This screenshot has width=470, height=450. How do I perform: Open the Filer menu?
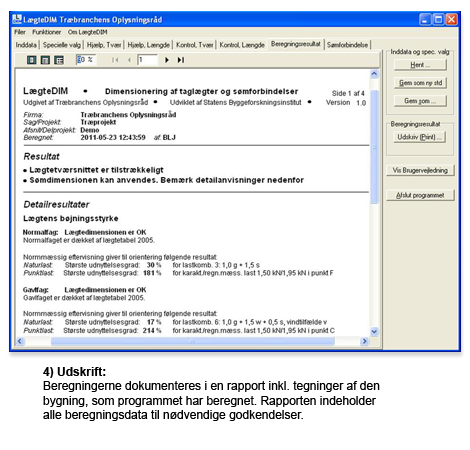pyautogui.click(x=20, y=32)
